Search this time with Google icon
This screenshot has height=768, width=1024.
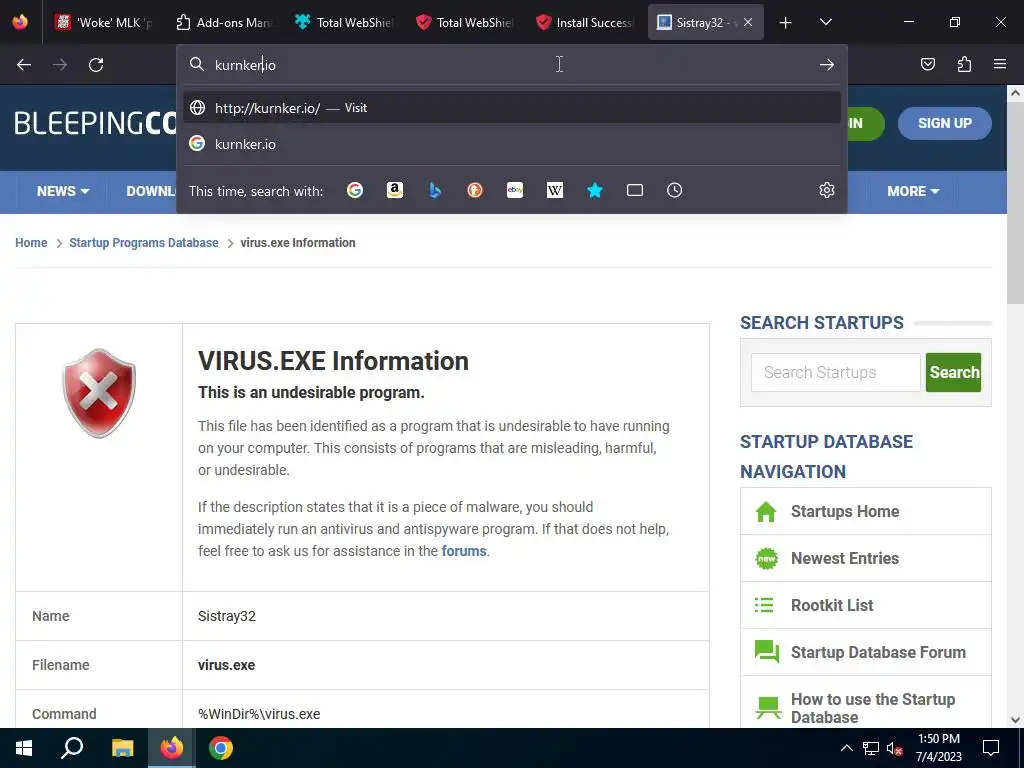(355, 190)
